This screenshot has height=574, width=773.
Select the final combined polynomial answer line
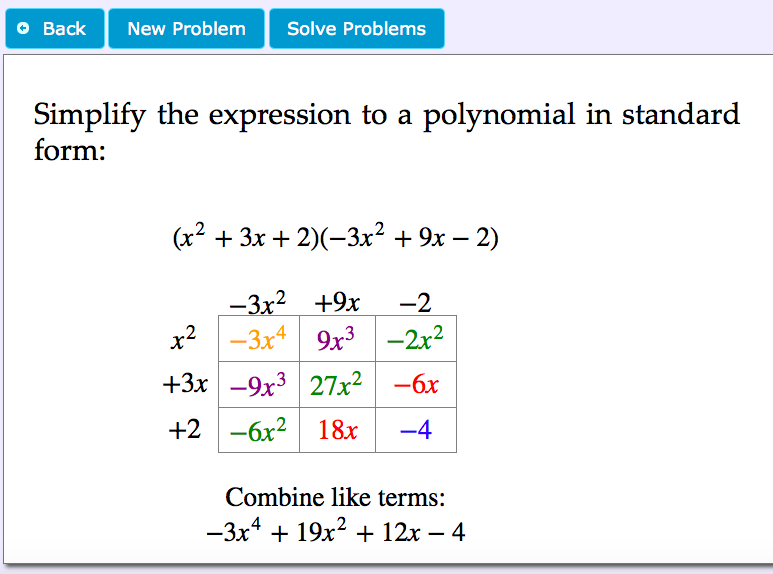[335, 532]
